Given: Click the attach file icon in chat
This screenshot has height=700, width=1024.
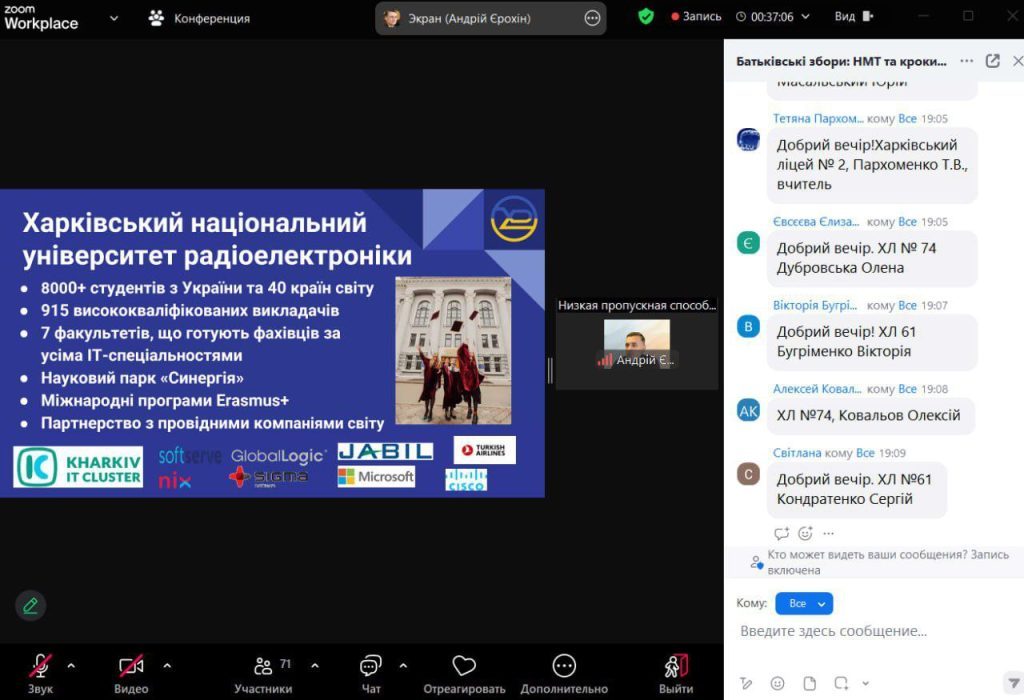Looking at the screenshot, I should pyautogui.click(x=810, y=683).
